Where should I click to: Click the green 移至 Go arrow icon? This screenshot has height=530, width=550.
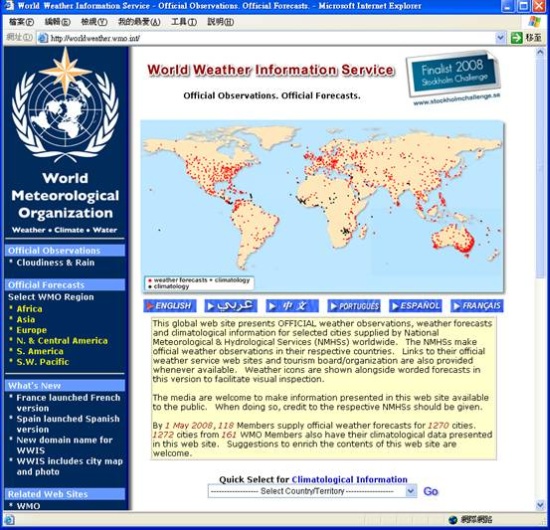[x=516, y=38]
